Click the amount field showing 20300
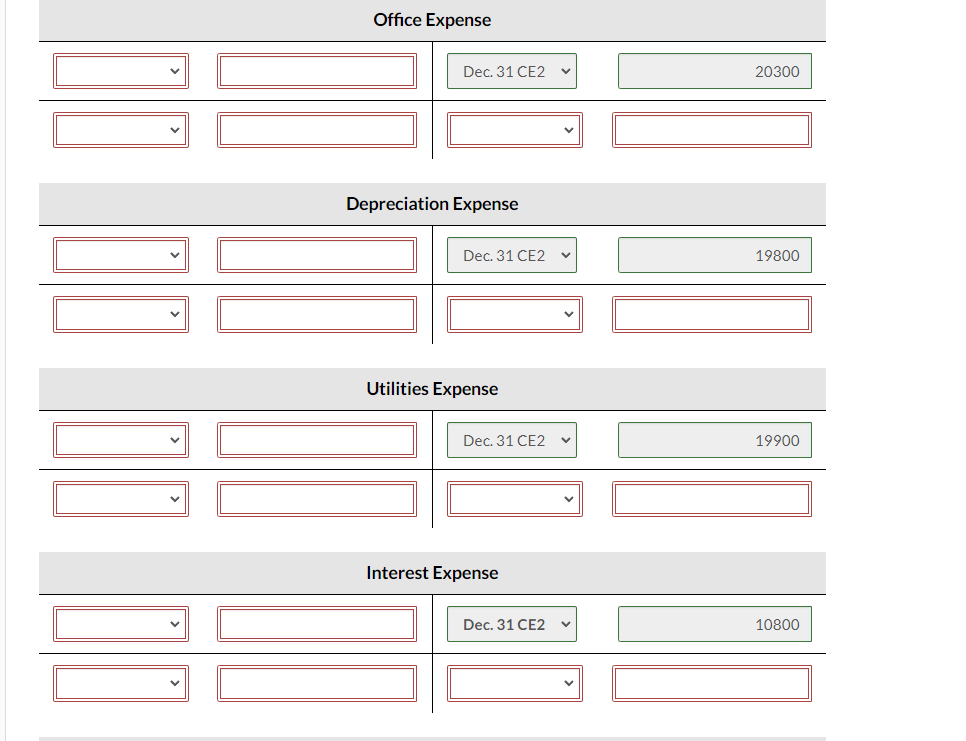 click(x=714, y=70)
